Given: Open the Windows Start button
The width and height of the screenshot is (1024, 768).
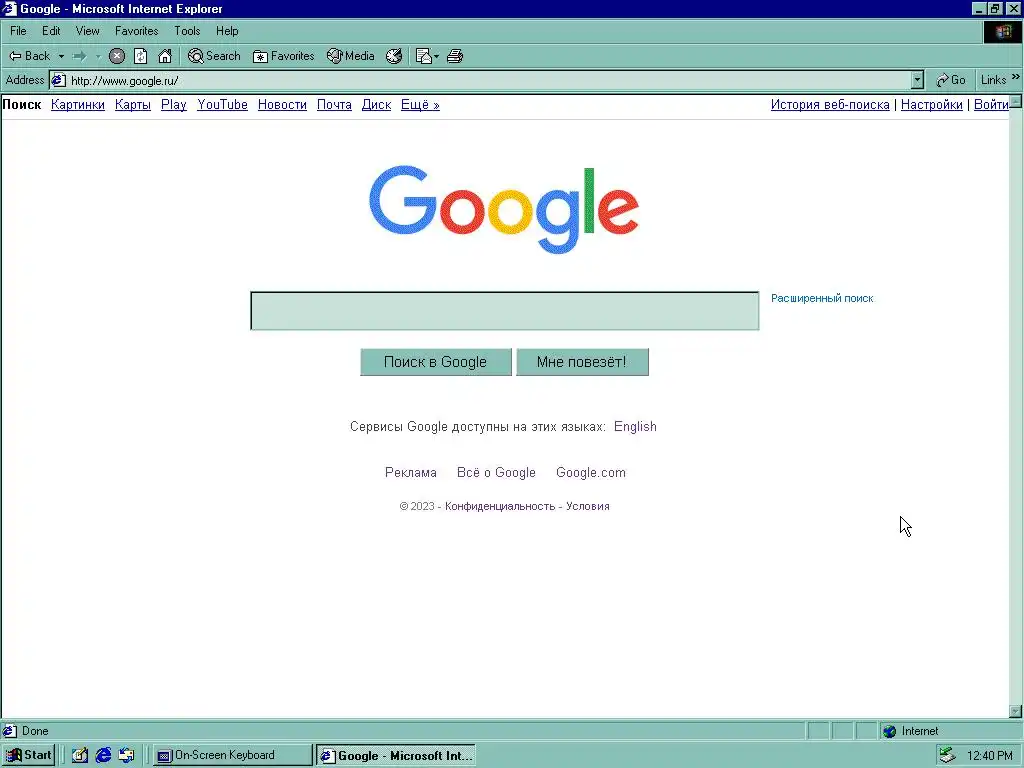Looking at the screenshot, I should pos(28,756).
